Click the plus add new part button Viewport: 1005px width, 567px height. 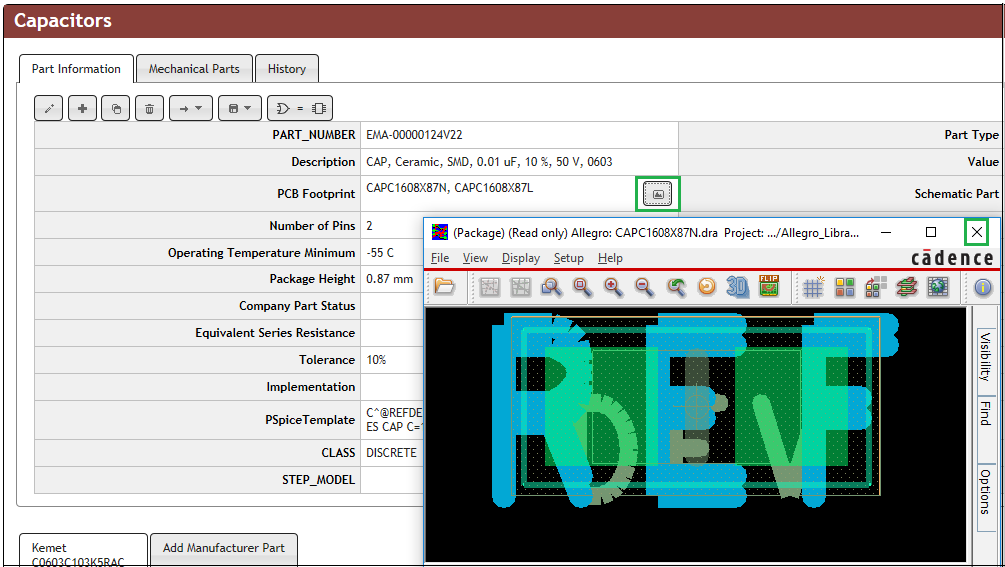pos(82,108)
